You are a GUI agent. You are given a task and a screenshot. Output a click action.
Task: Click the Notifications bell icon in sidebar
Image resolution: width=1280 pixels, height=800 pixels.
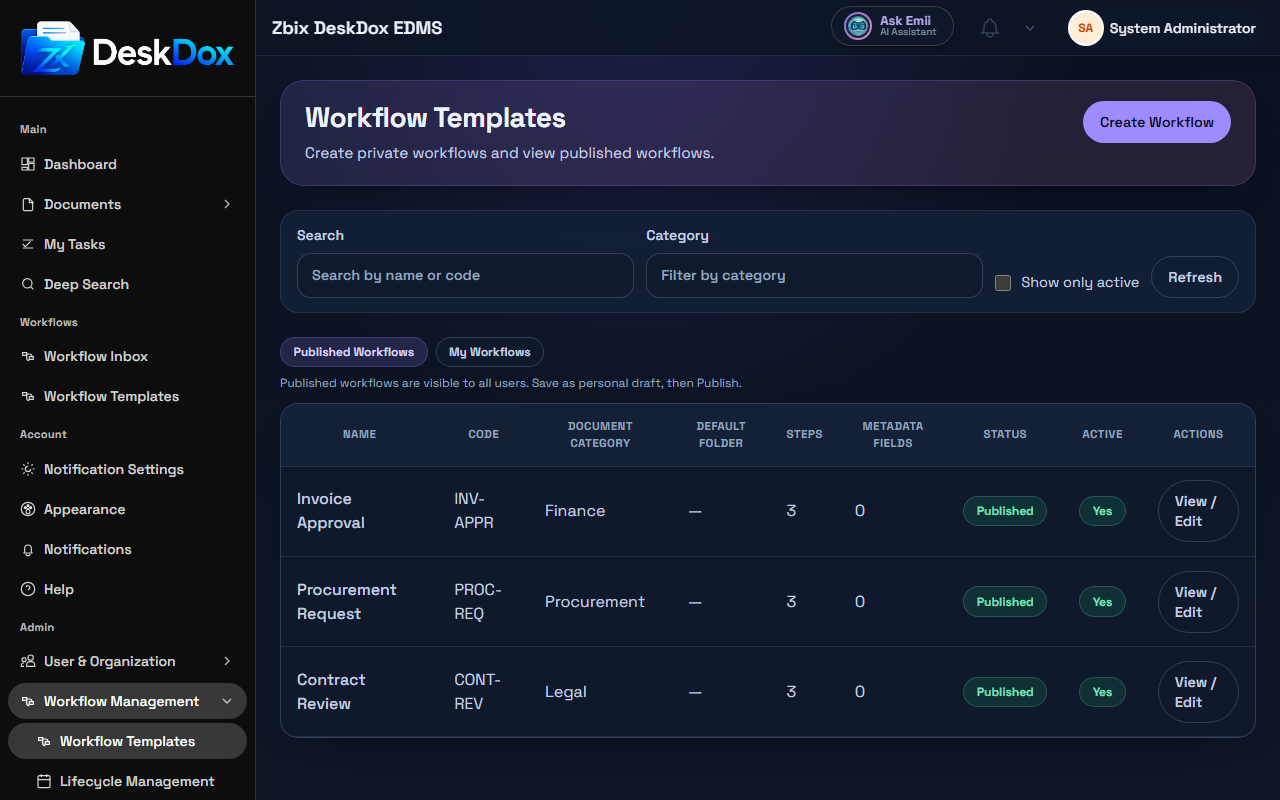[28, 549]
